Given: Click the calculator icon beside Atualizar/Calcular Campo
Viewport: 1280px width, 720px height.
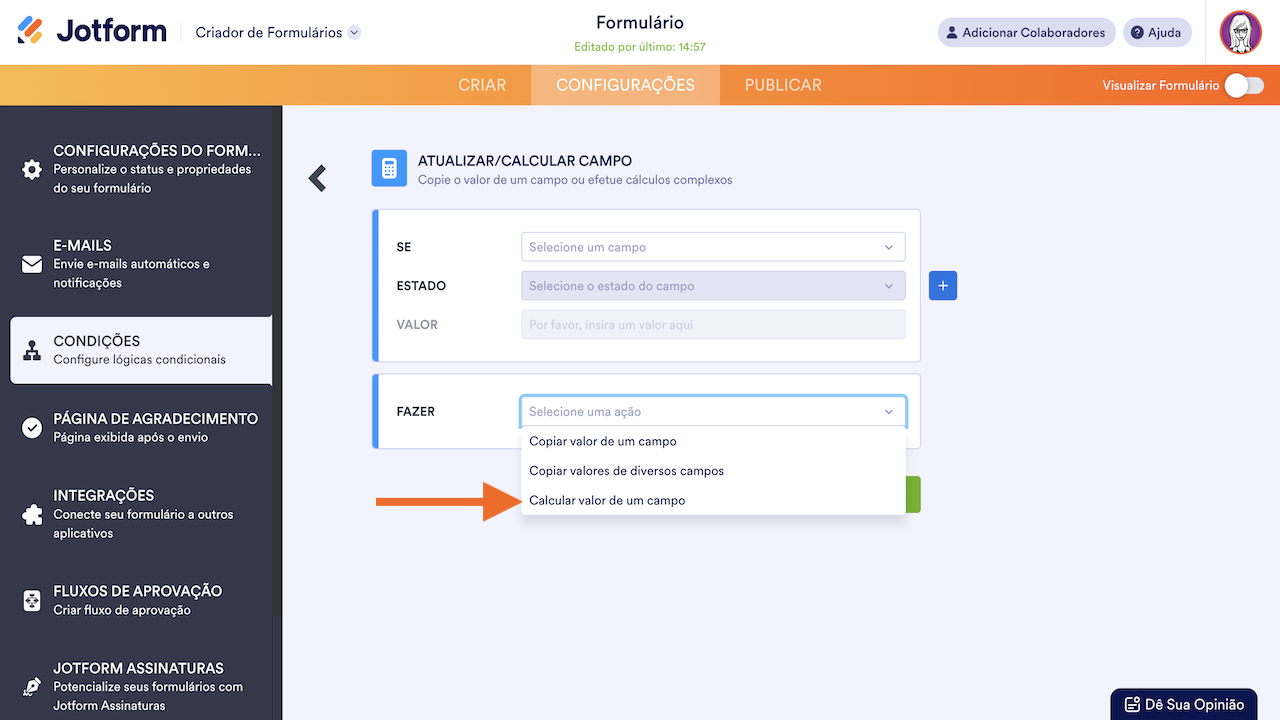Looking at the screenshot, I should [389, 168].
